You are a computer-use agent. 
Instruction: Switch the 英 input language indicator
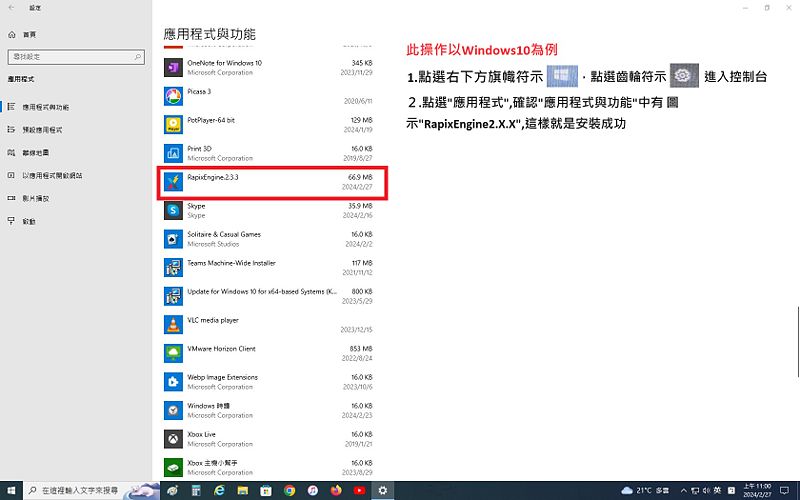718,490
